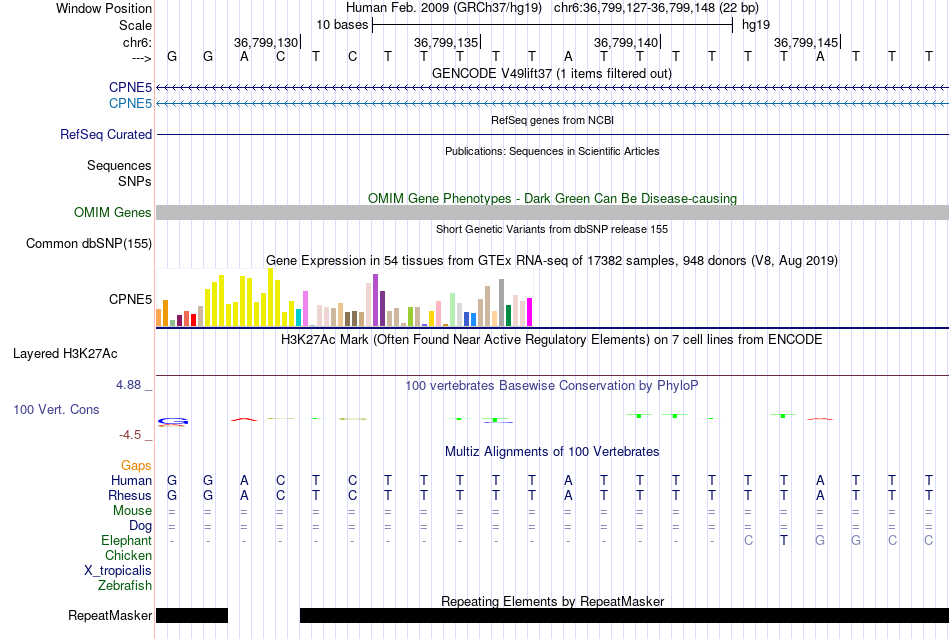Click the strand arrow ---> label

[x=142, y=58]
